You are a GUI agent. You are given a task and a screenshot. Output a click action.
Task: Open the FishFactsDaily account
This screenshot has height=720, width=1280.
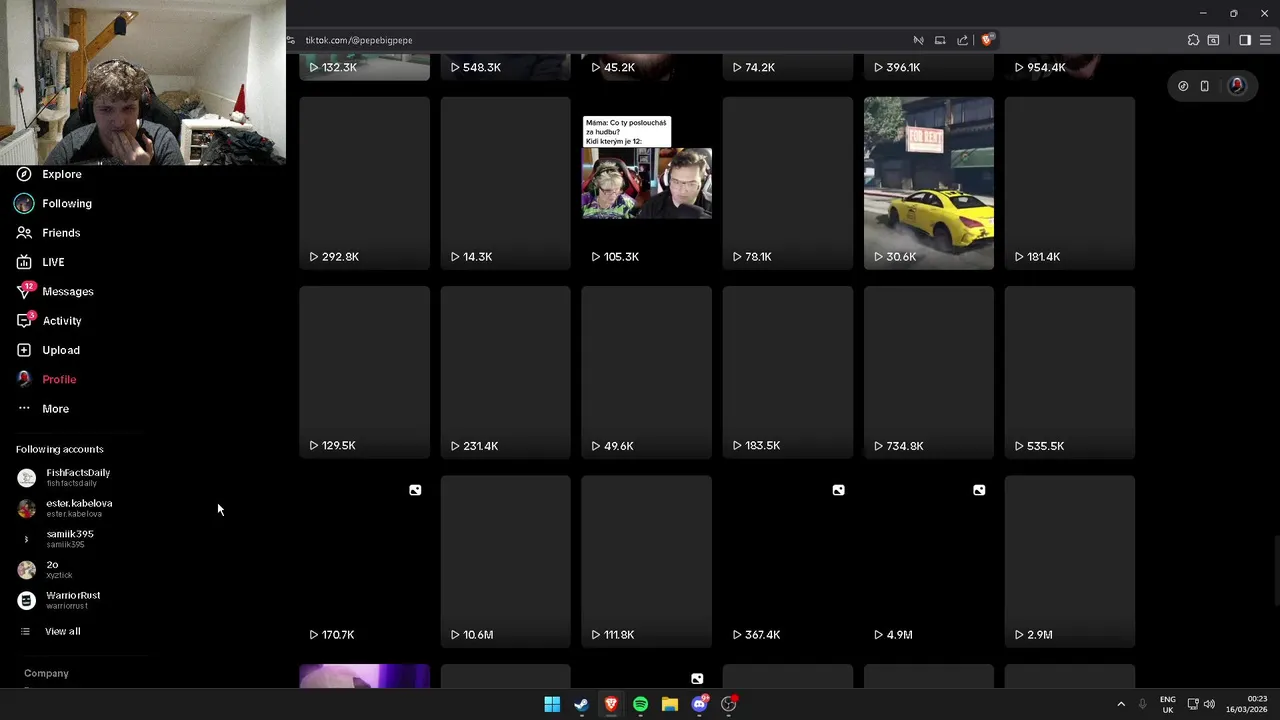(78, 477)
